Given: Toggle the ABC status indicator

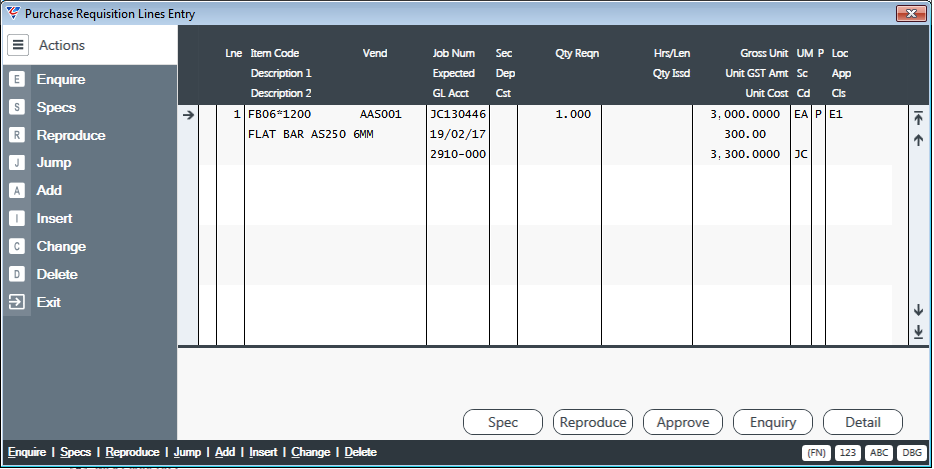Looking at the screenshot, I should (879, 453).
